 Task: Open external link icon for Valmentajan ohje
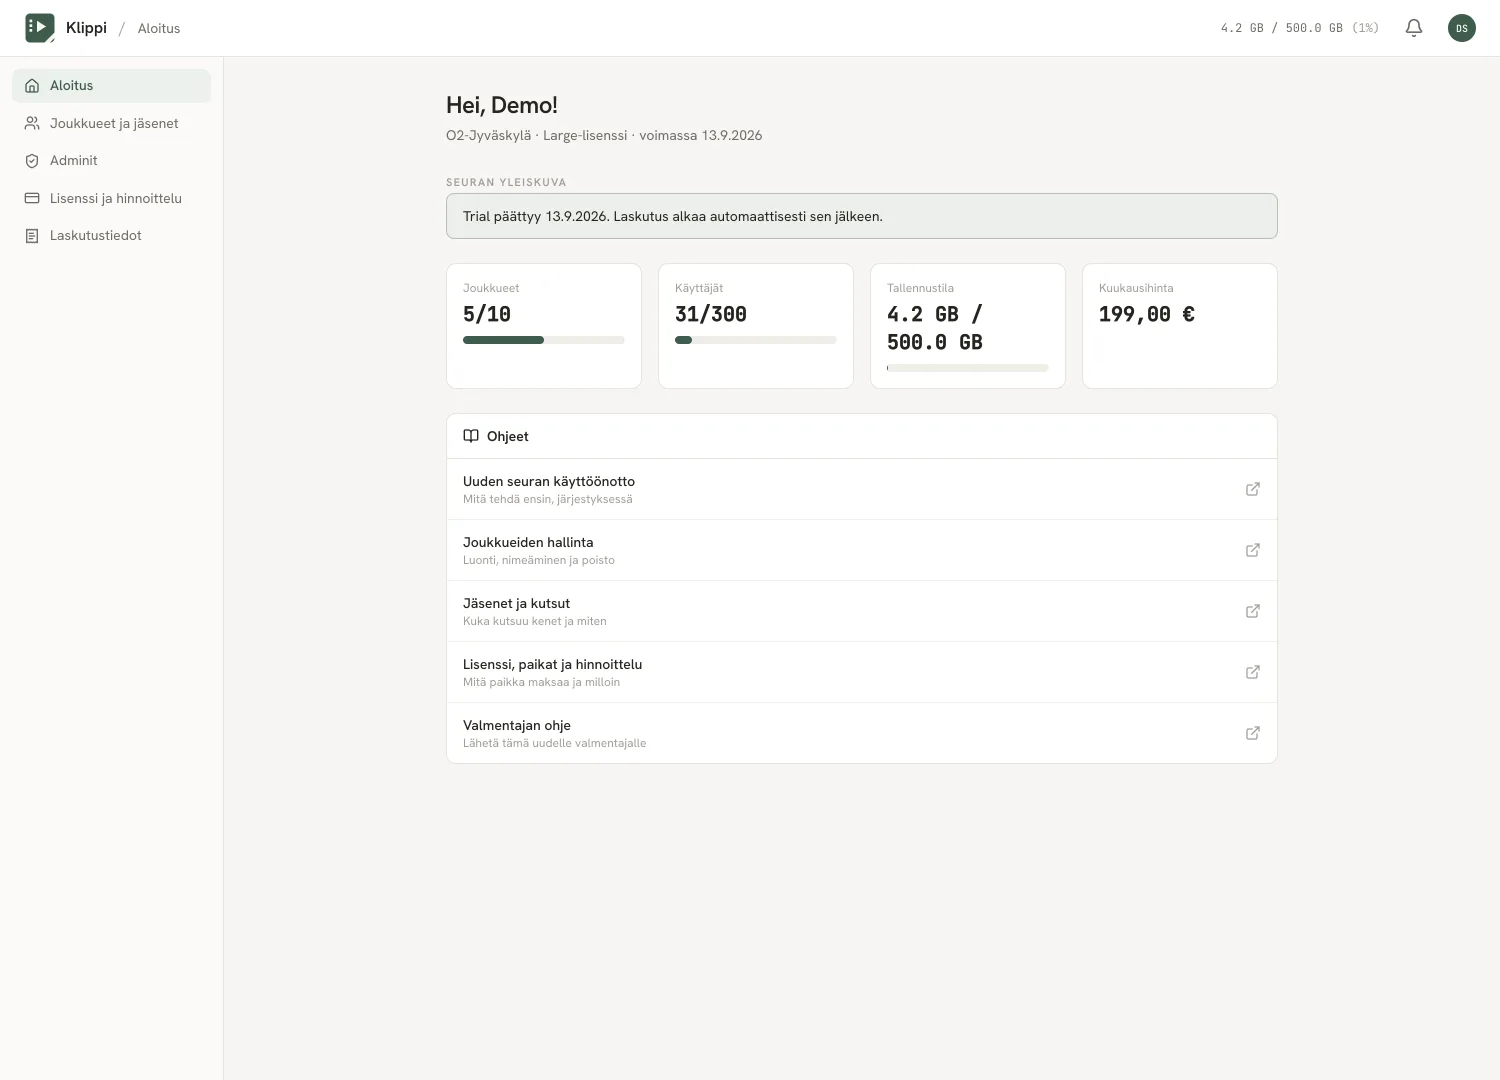click(1253, 733)
